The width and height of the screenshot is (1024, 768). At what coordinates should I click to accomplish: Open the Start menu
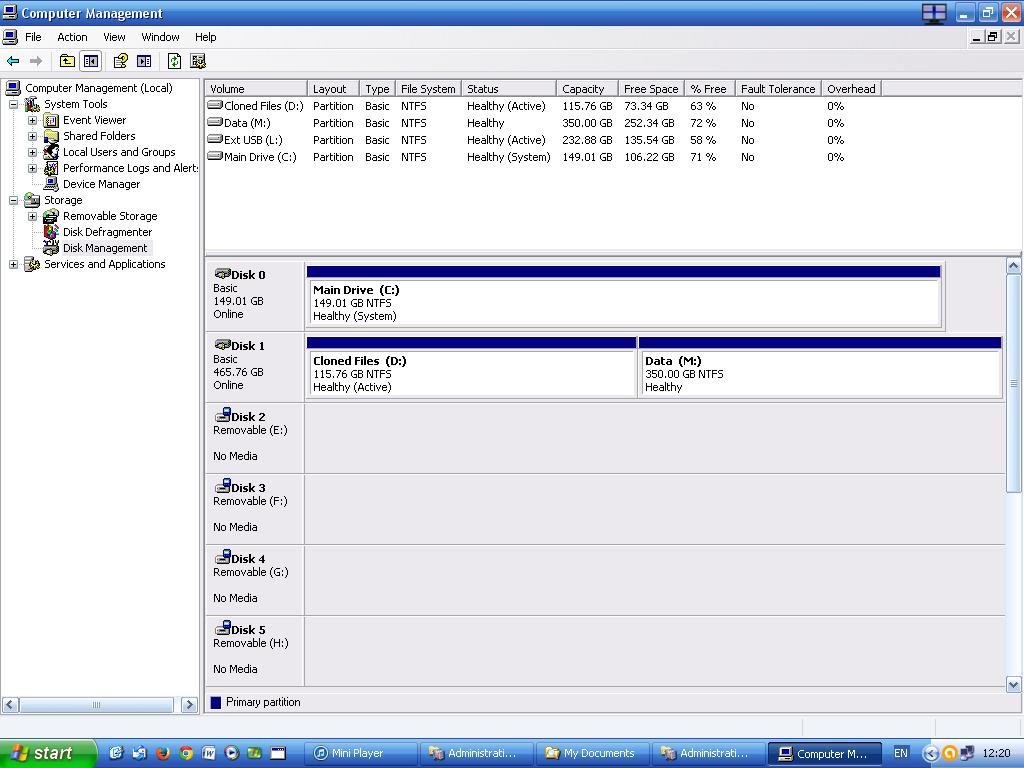48,754
